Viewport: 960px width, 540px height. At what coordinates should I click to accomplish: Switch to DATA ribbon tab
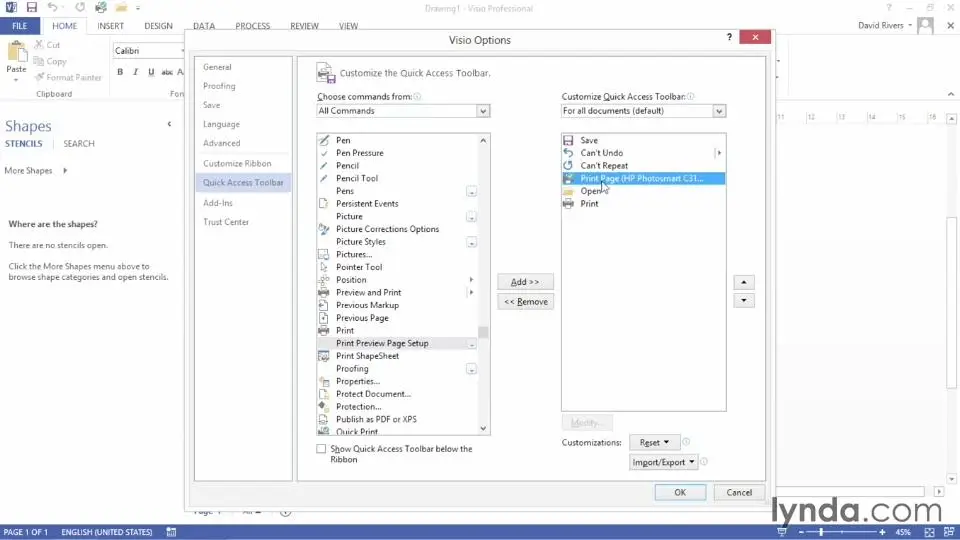coord(204,26)
